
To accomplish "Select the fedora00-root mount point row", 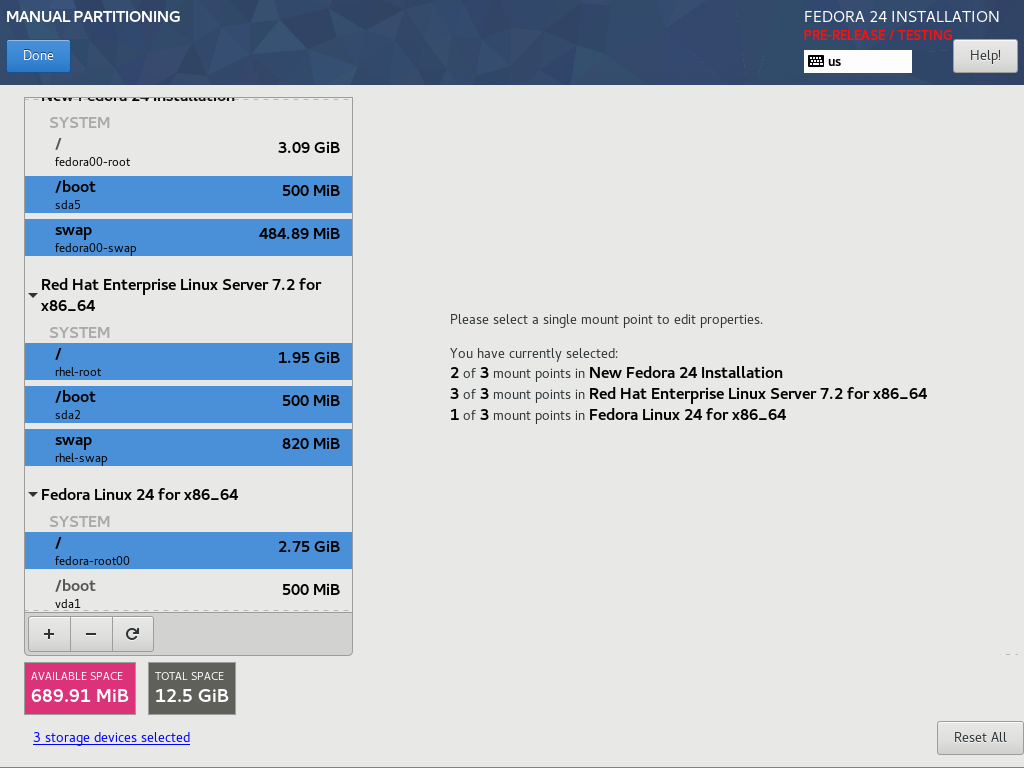I will point(188,152).
